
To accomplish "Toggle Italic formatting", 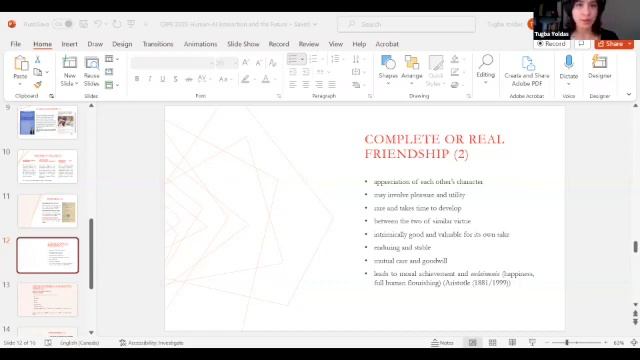I will (x=150, y=79).
